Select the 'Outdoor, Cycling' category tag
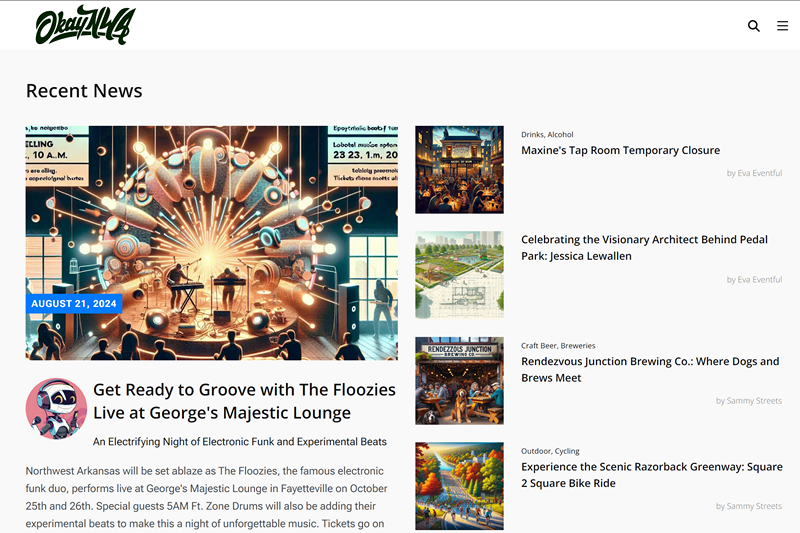Image resolution: width=800 pixels, height=533 pixels. click(550, 451)
